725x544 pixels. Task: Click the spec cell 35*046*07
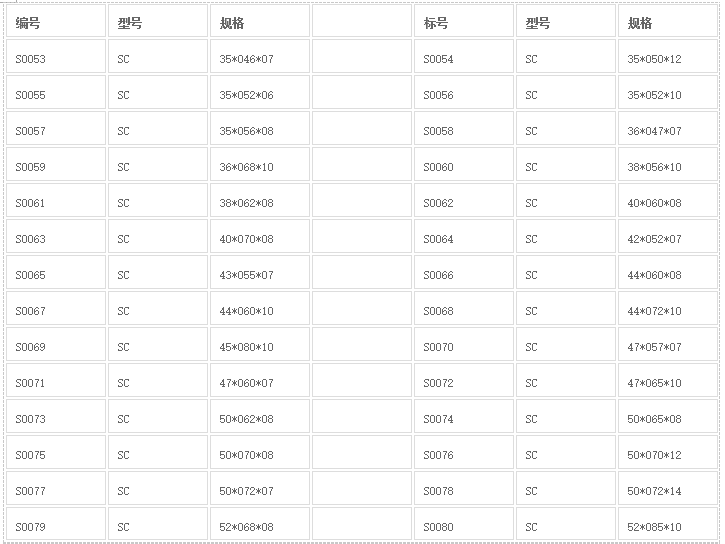[259, 59]
